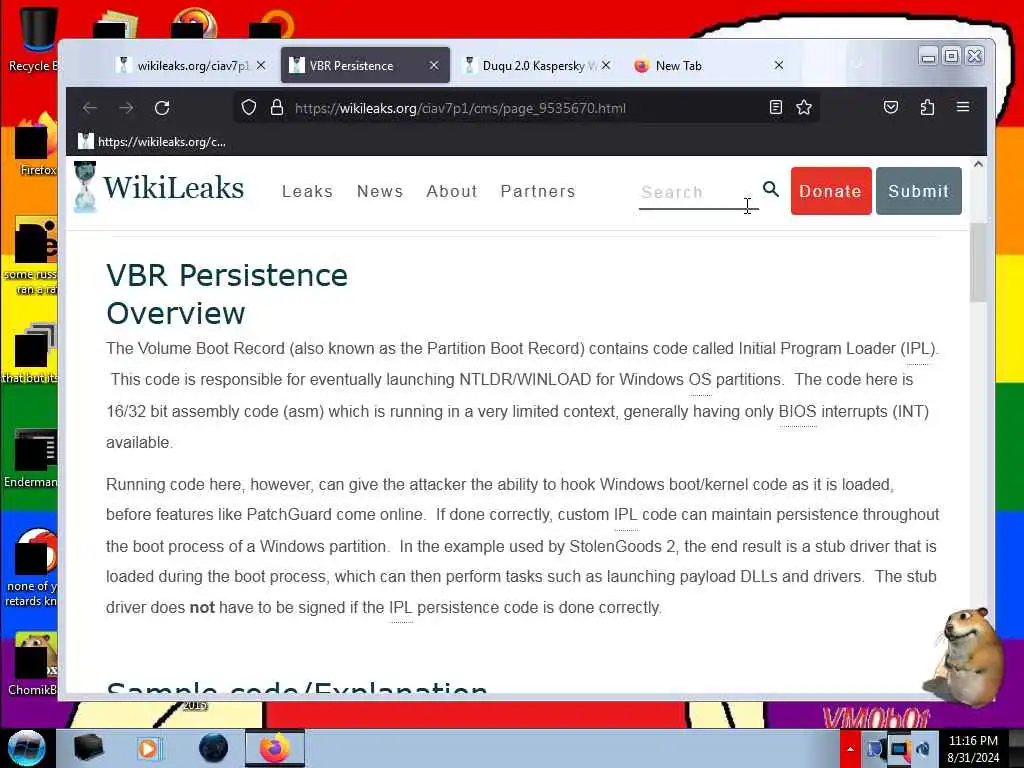Click the volume tray icon
Screen dimensions: 1024x768
pos(923,748)
